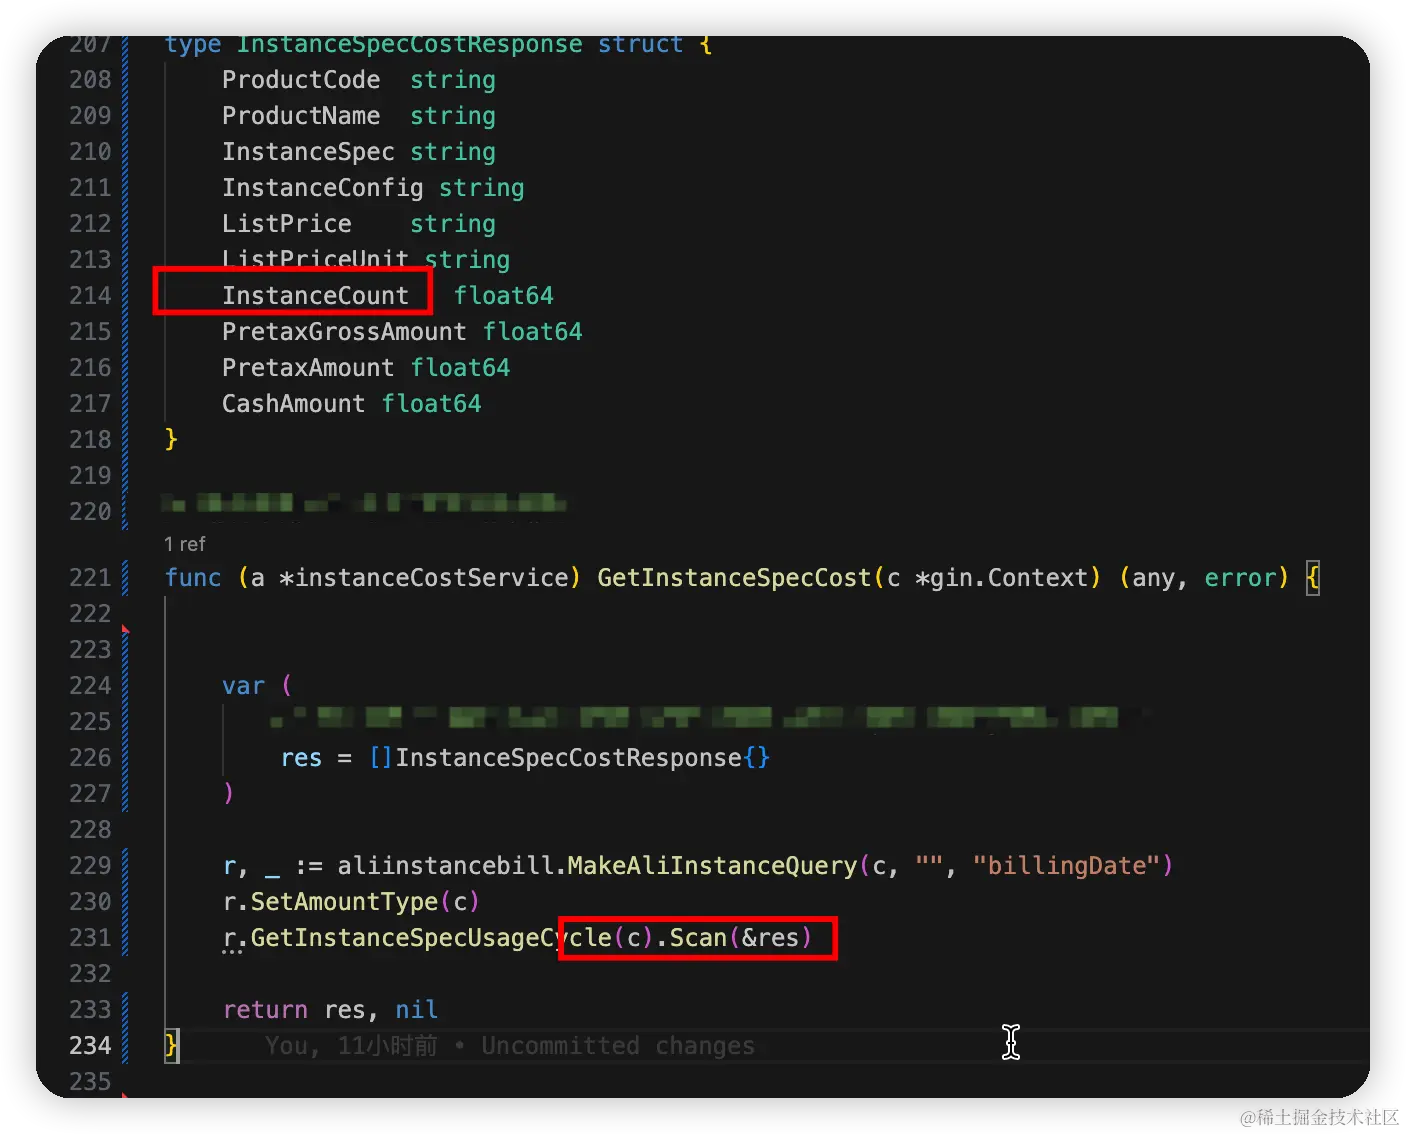The image size is (1406, 1134).
Task: Click the error return type
Action: tap(1240, 578)
